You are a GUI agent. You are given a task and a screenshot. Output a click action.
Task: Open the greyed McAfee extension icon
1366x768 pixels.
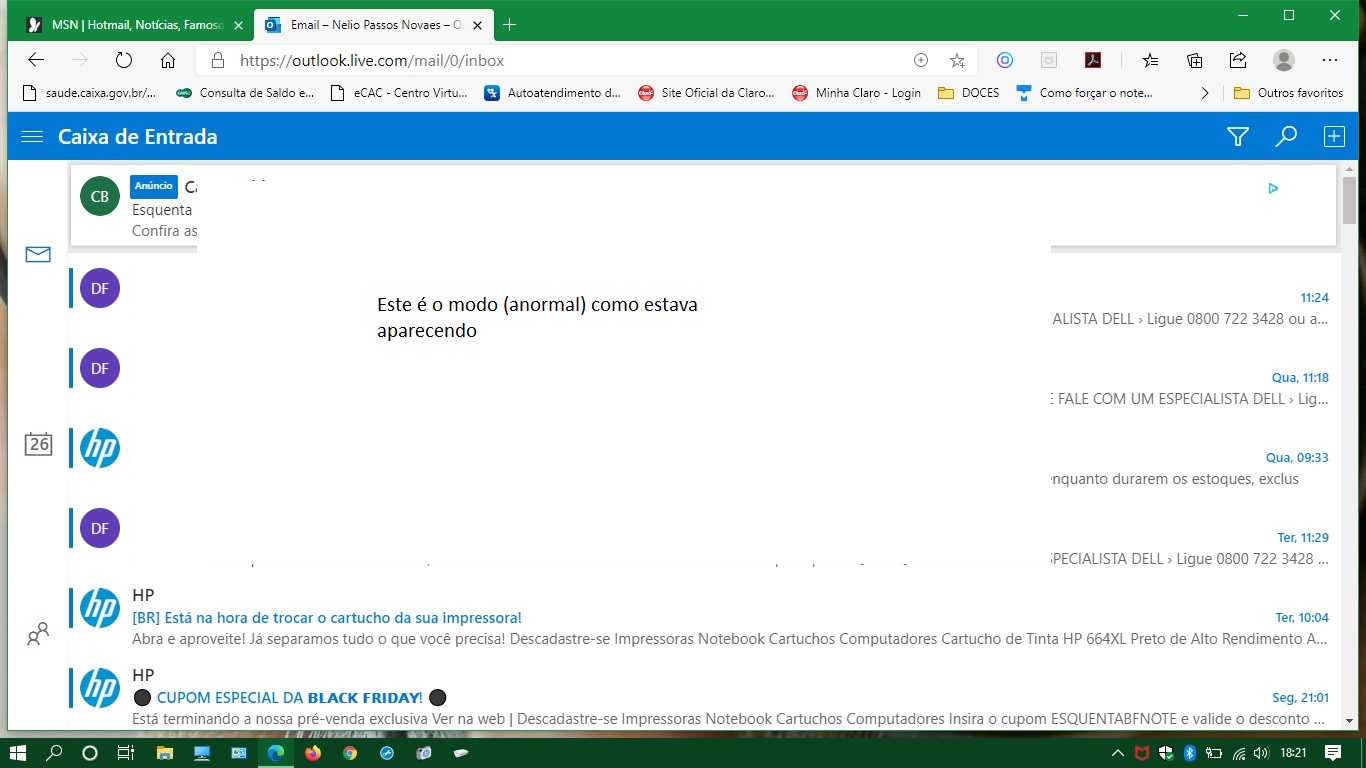pyautogui.click(x=1049, y=60)
